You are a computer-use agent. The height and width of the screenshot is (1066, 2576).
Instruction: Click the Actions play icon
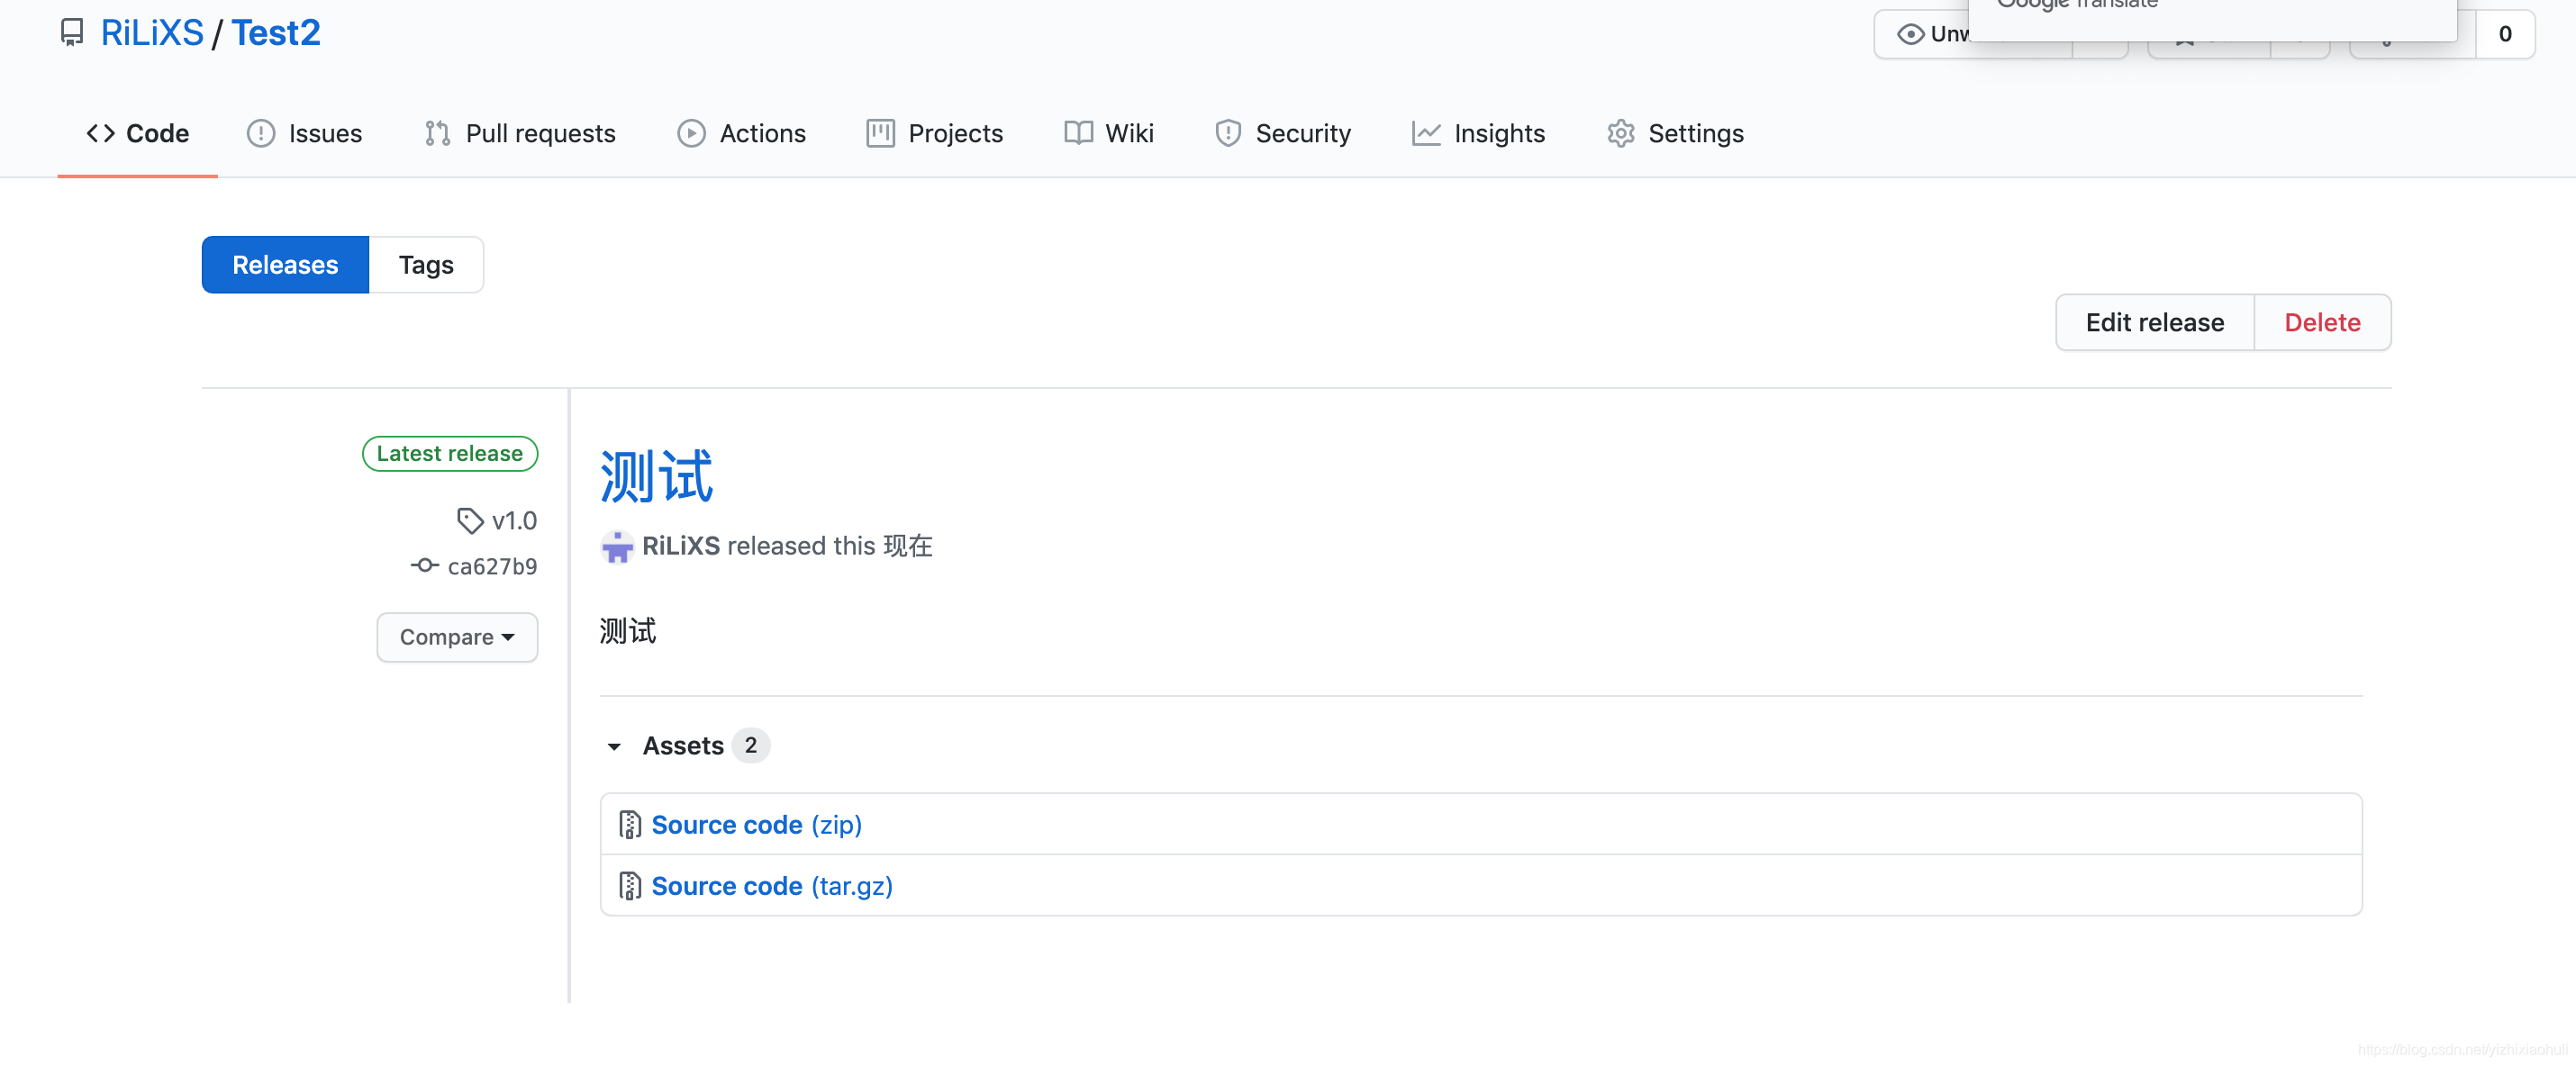tap(691, 133)
